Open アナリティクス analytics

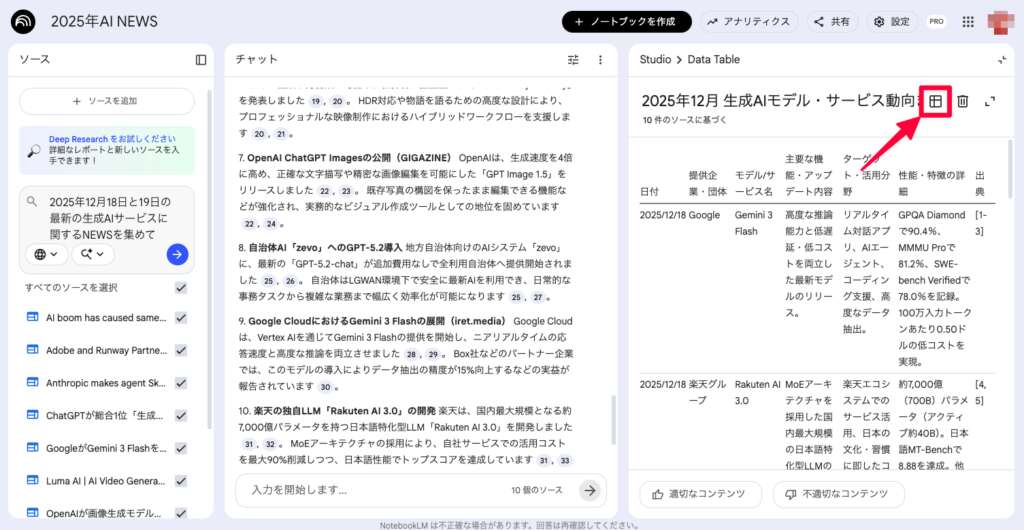pyautogui.click(x=748, y=22)
